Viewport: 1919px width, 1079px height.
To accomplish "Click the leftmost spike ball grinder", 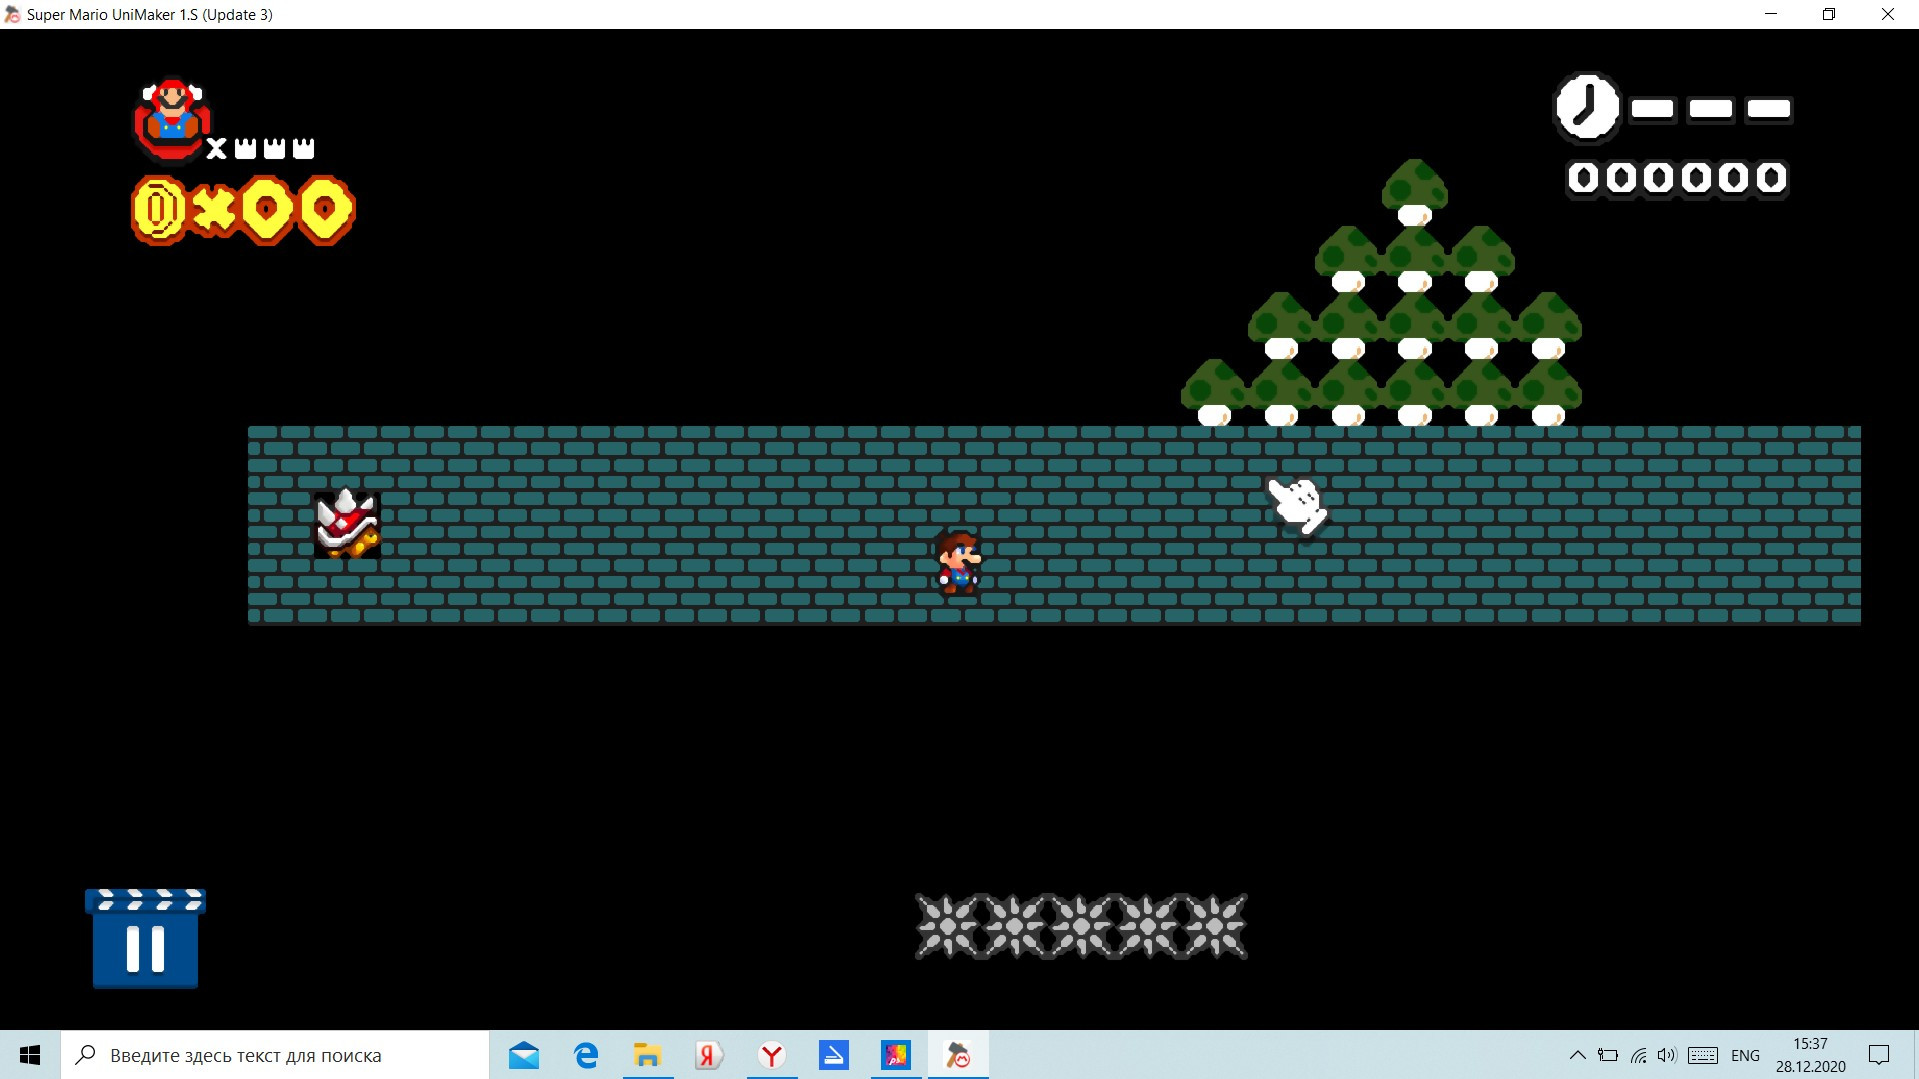I will [x=948, y=926].
